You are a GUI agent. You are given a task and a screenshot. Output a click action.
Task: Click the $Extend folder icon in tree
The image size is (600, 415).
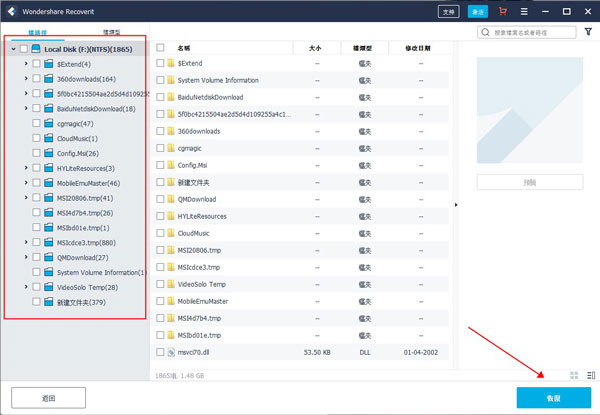(49, 63)
